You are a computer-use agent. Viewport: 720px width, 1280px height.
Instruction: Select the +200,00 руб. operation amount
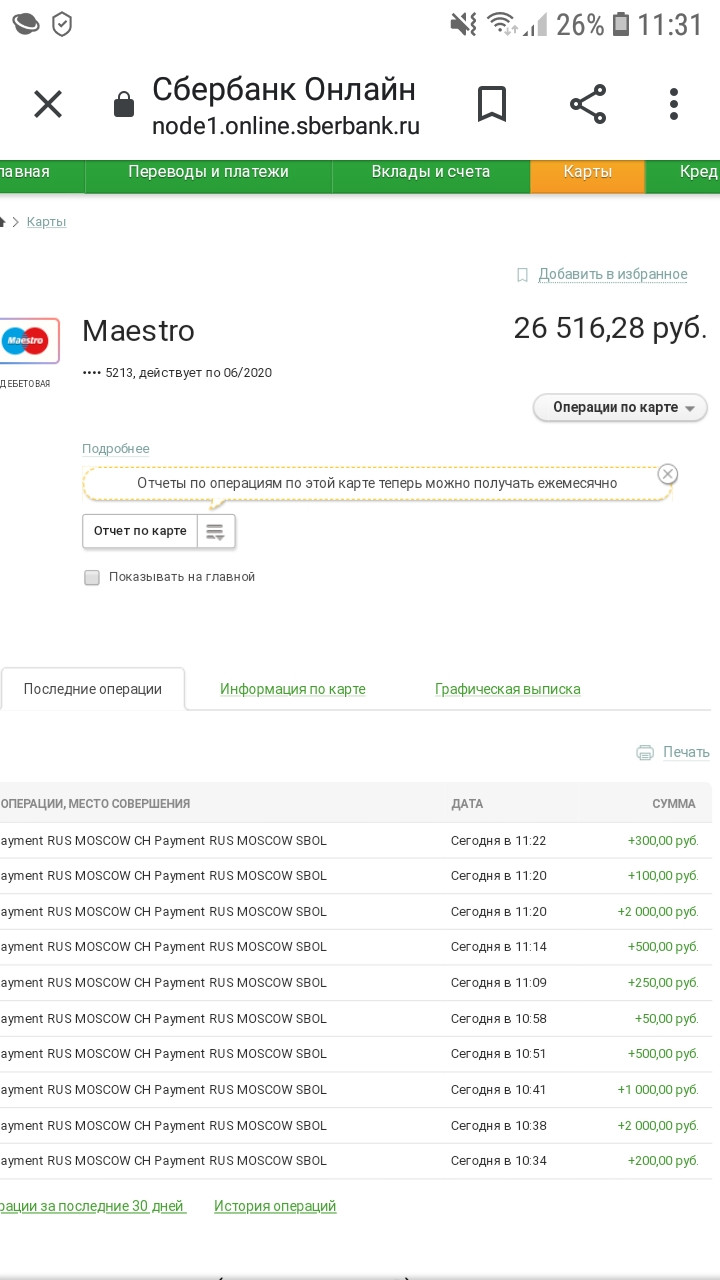(x=663, y=1161)
